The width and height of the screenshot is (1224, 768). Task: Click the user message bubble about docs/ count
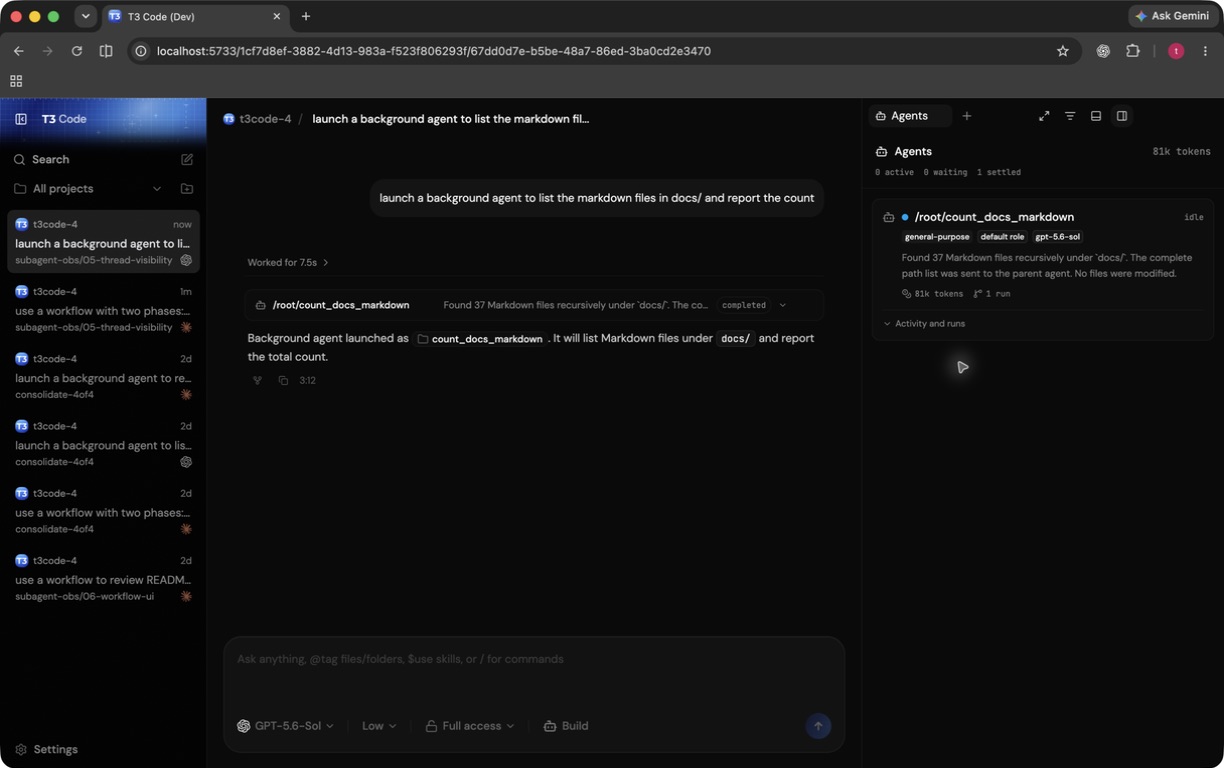click(597, 198)
